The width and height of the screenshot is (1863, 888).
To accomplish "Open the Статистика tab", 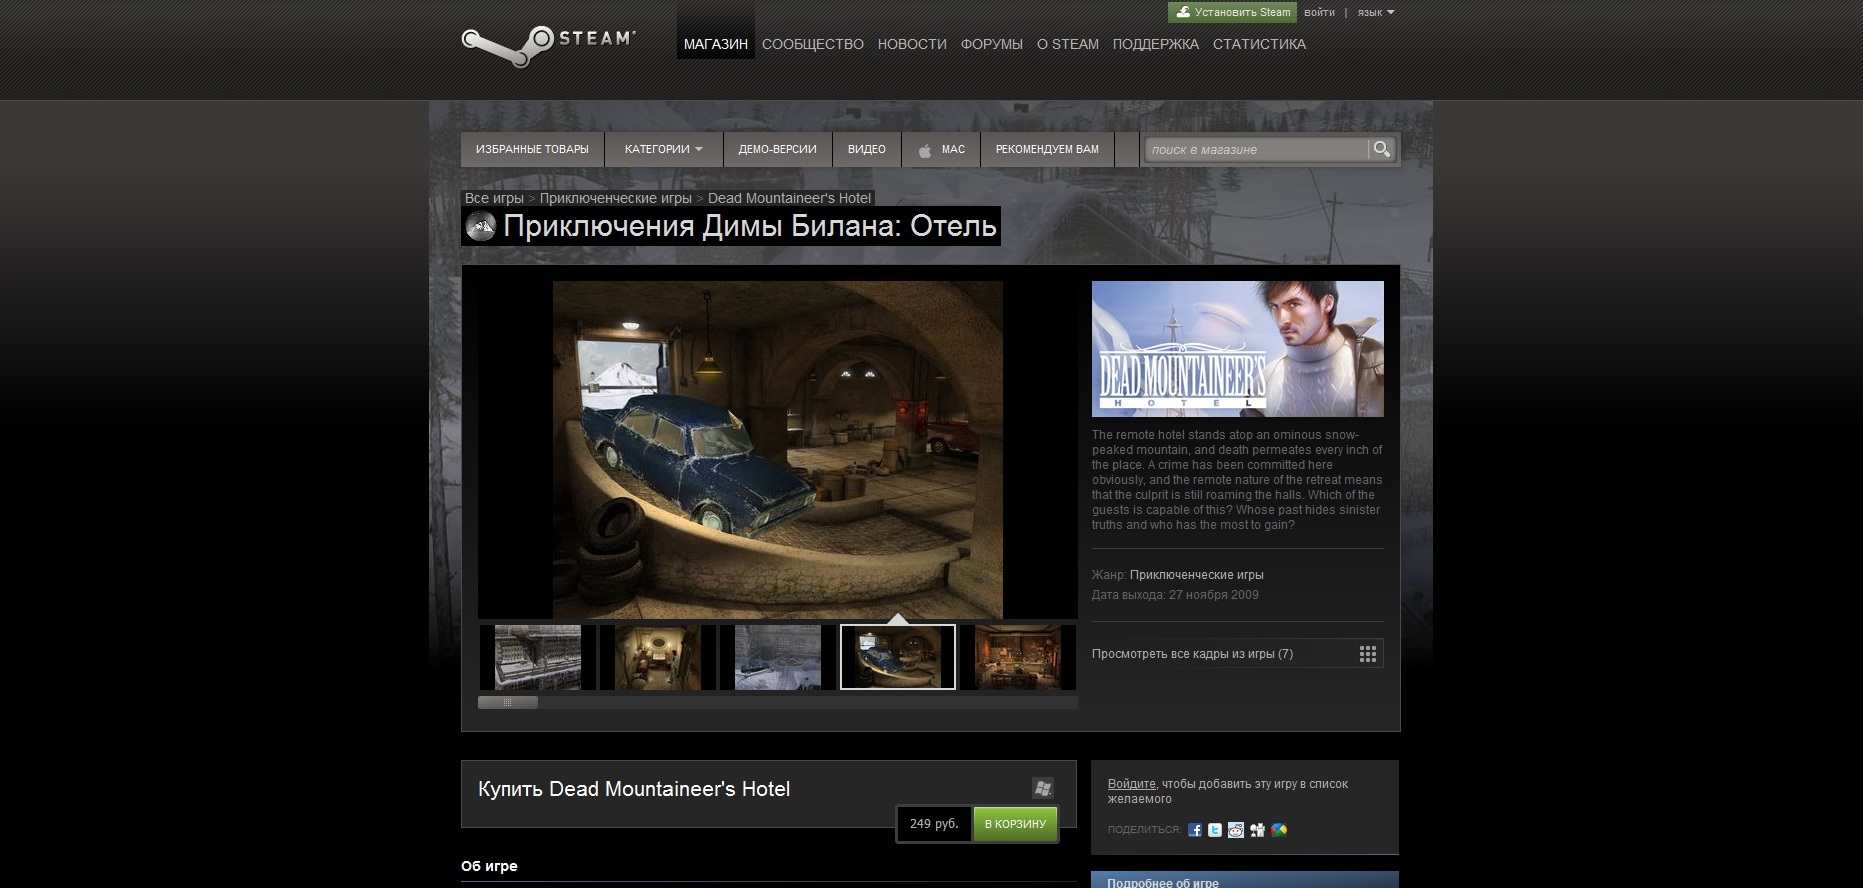I will (x=1259, y=44).
